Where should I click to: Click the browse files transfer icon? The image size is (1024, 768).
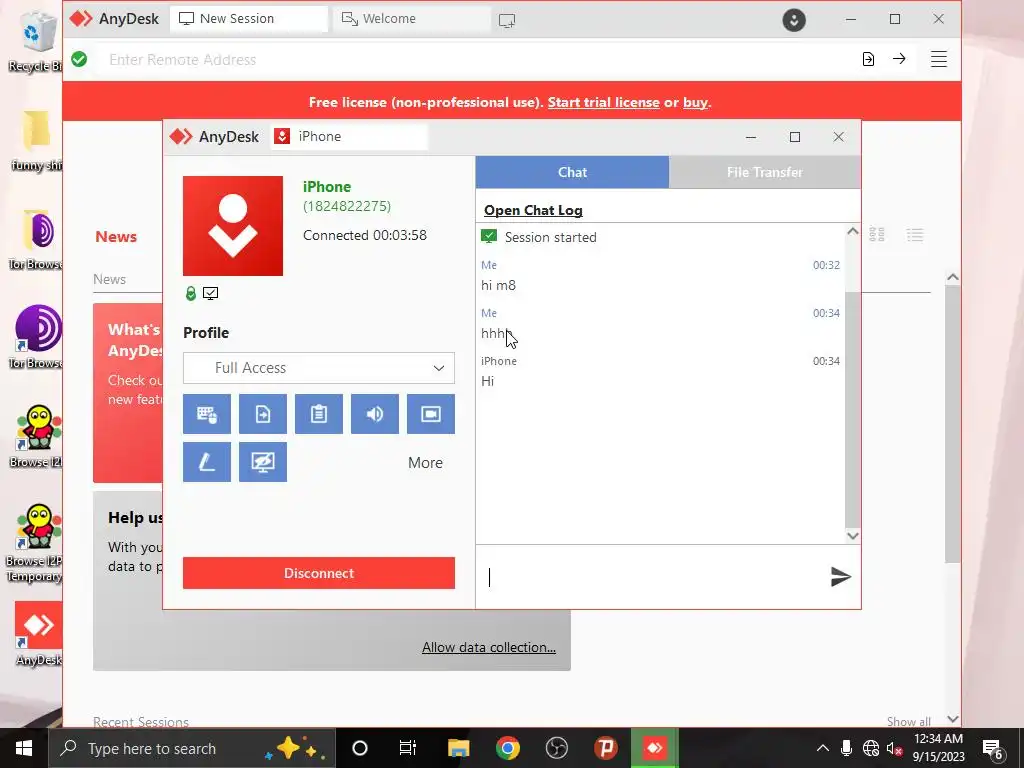(868, 59)
